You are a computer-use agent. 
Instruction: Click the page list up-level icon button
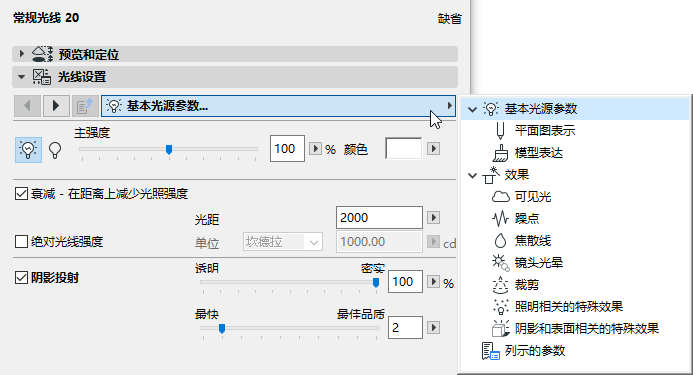(x=85, y=106)
